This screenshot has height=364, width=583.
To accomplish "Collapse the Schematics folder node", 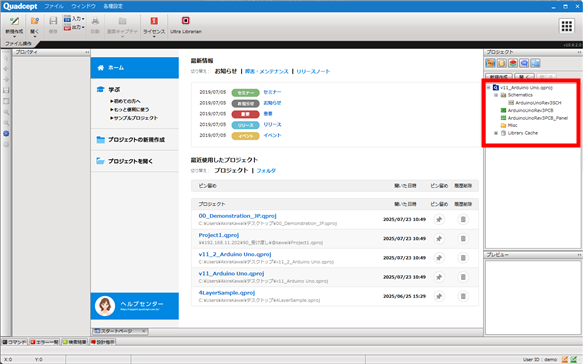I will (496, 95).
